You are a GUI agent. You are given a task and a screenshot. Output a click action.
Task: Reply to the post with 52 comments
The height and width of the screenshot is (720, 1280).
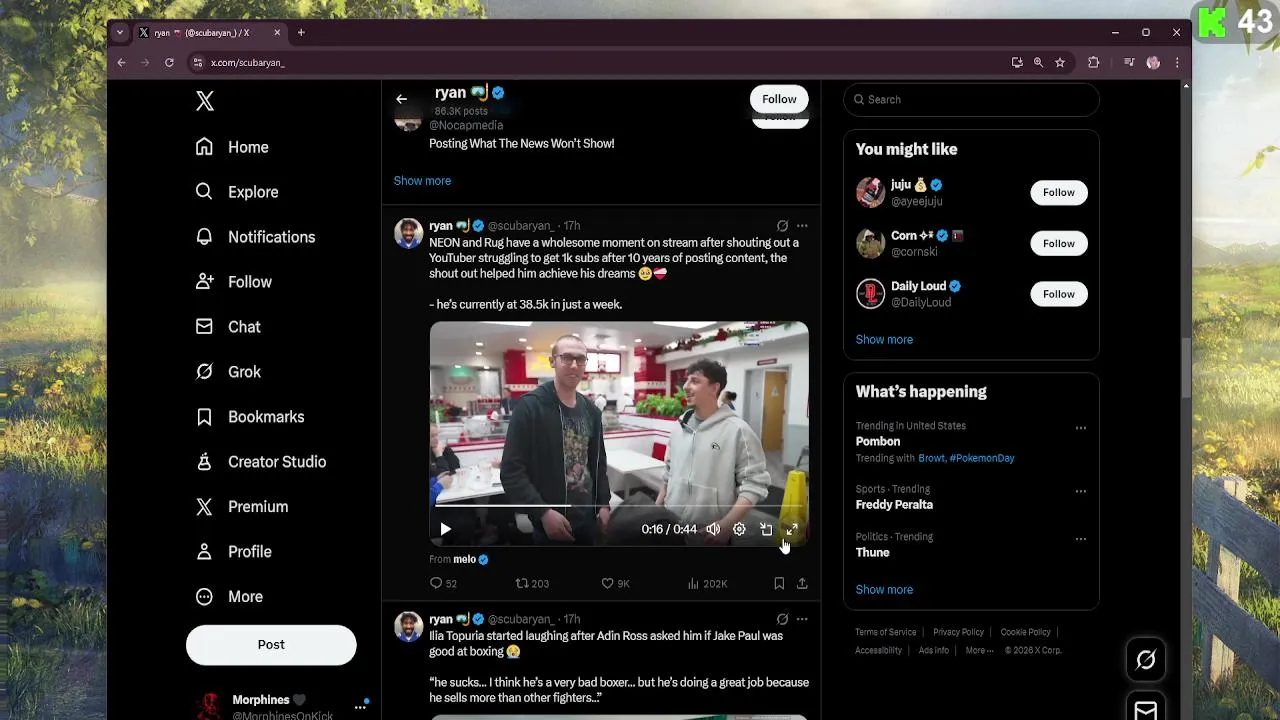coord(443,584)
